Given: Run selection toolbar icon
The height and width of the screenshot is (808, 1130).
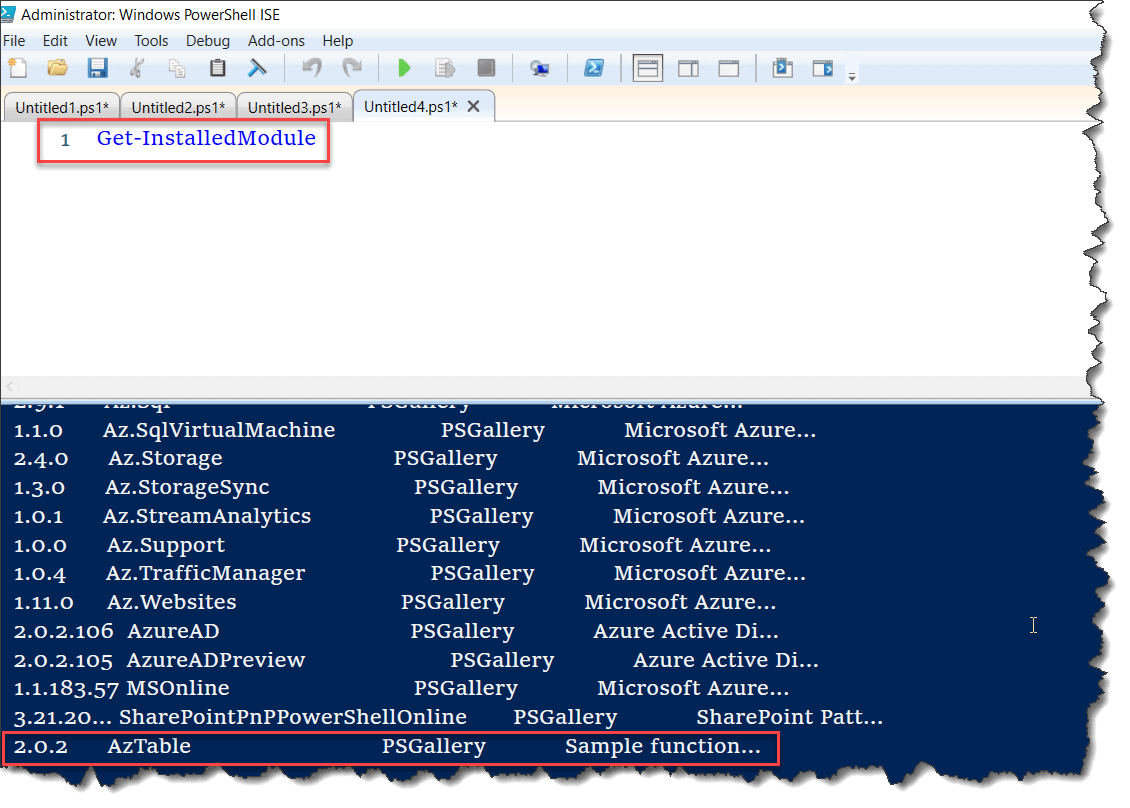Looking at the screenshot, I should (x=445, y=68).
